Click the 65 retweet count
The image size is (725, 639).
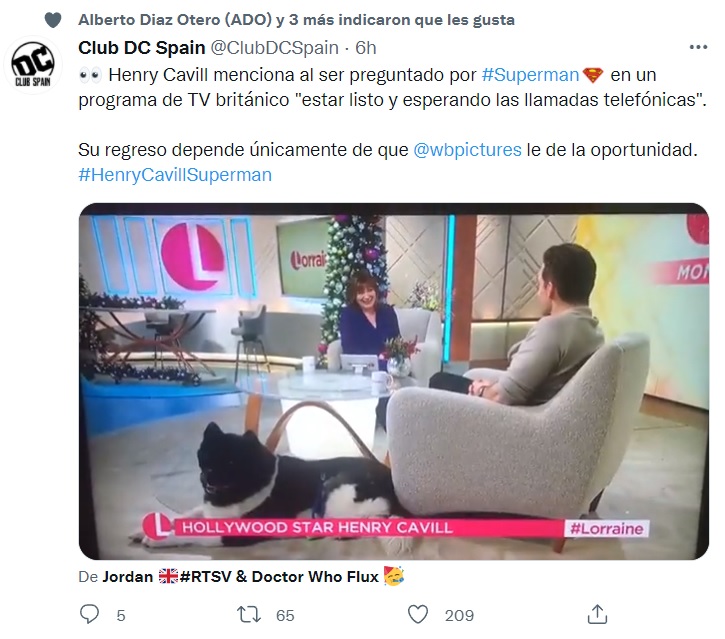click(x=285, y=615)
